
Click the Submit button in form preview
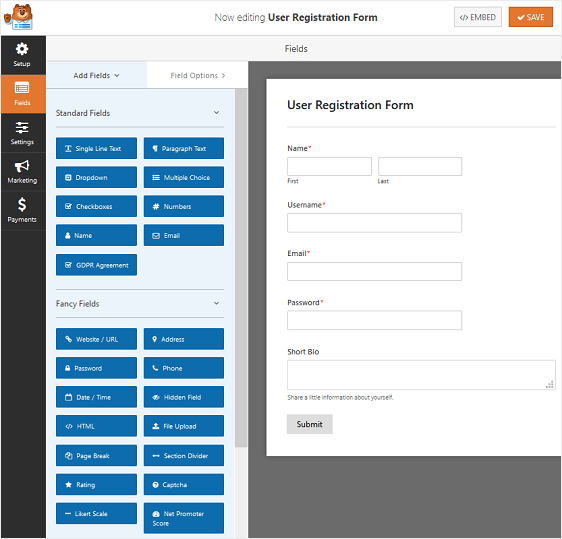click(x=309, y=424)
